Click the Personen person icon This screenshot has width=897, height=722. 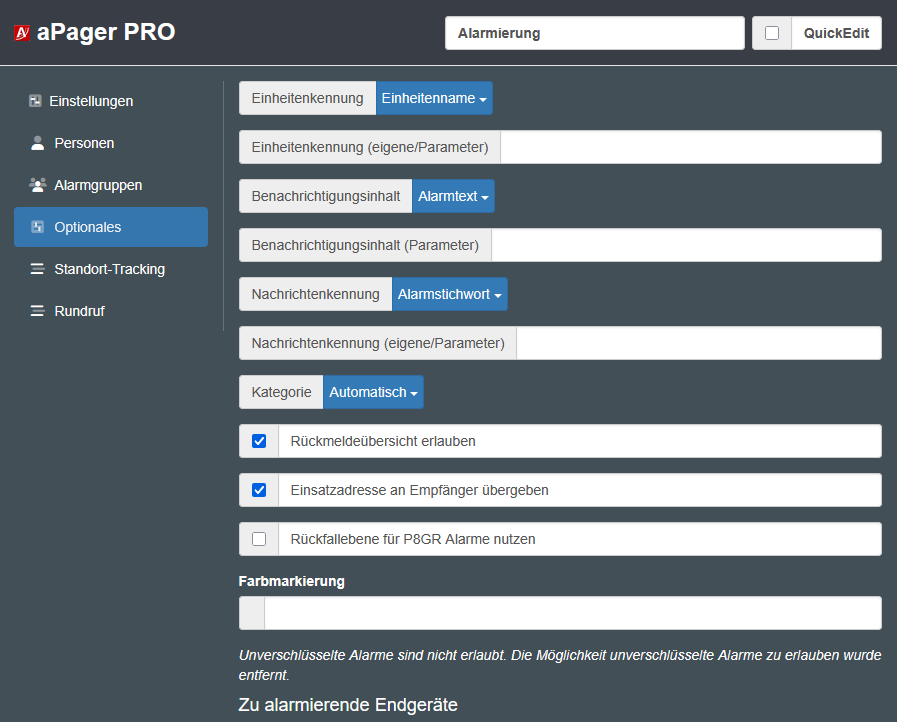click(x=38, y=143)
